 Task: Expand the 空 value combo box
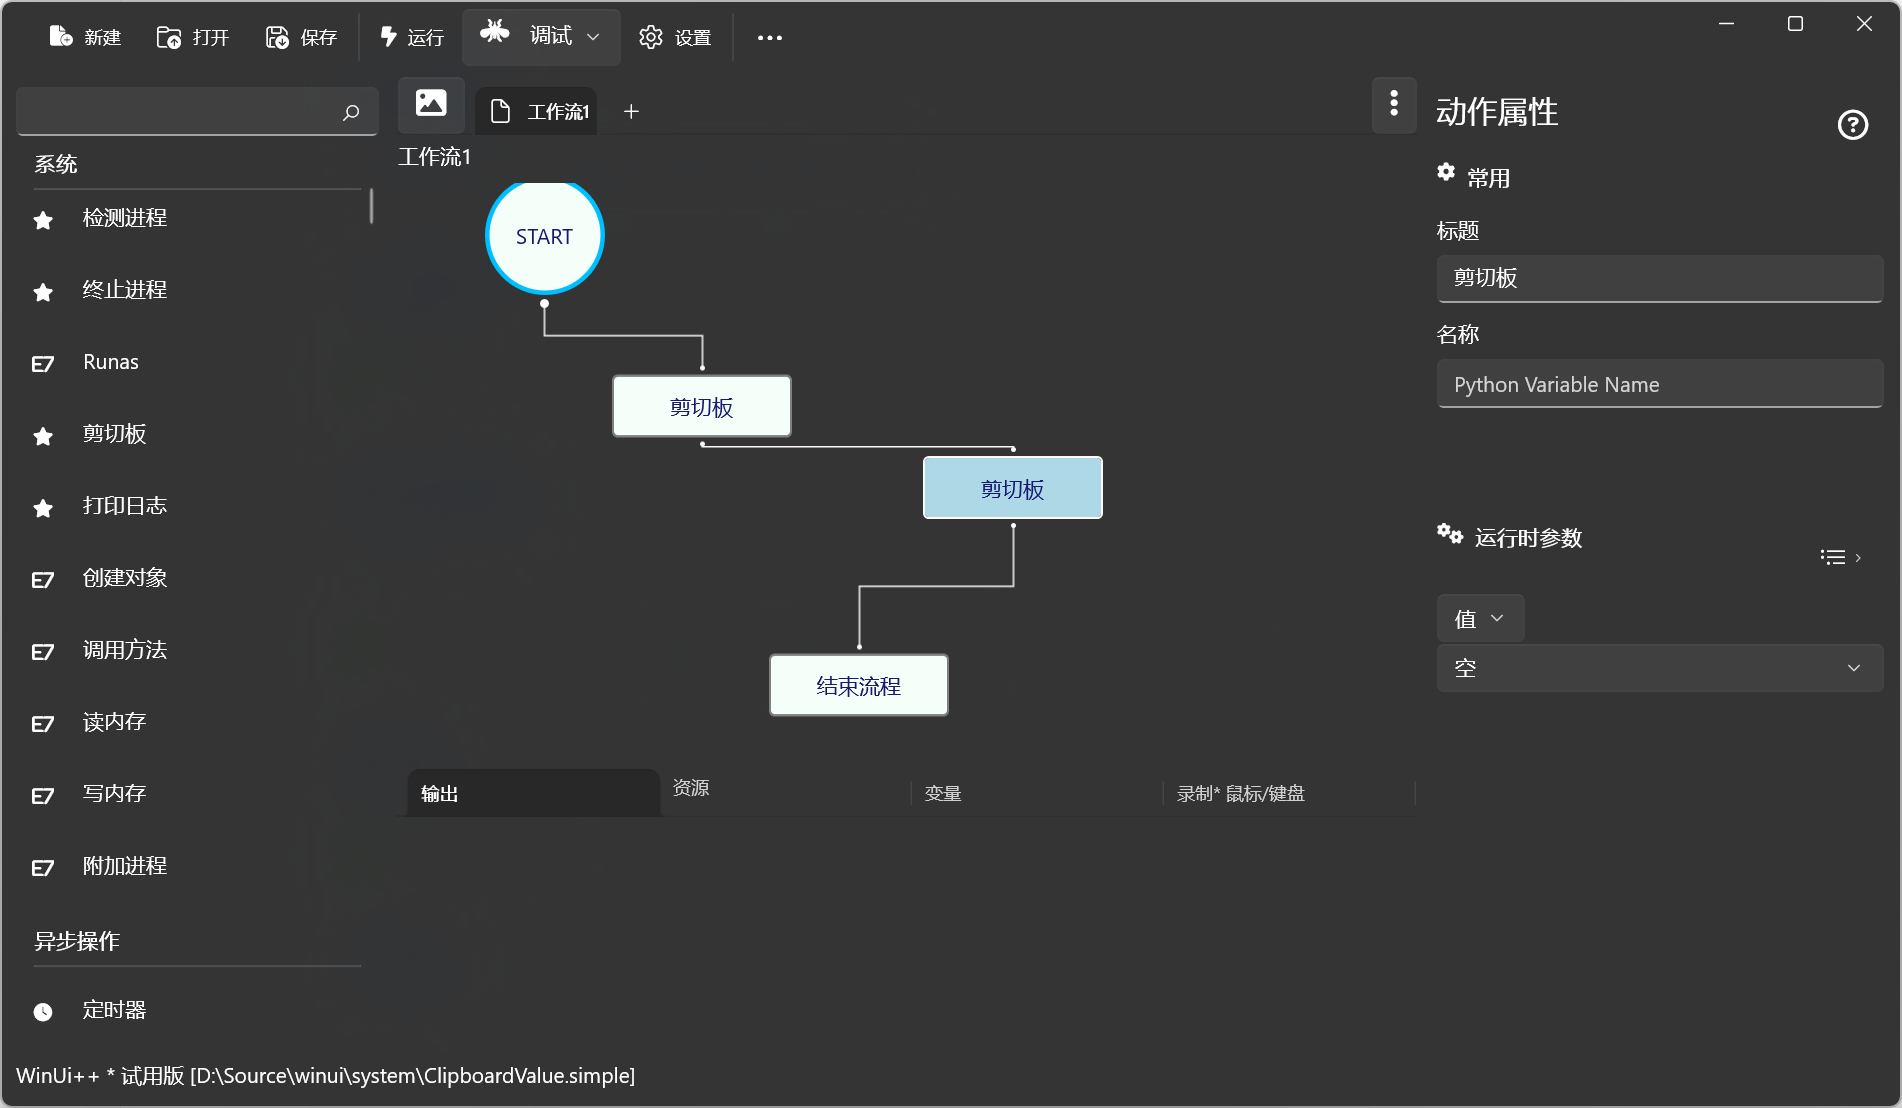click(1853, 668)
